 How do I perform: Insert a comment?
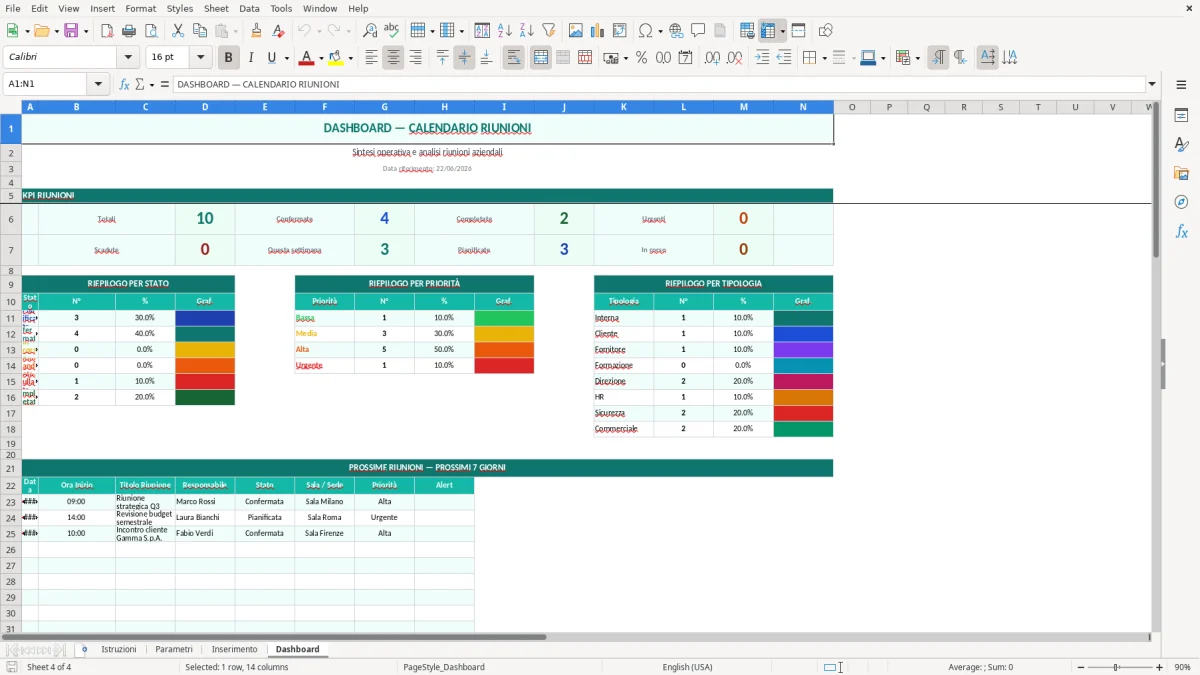pos(698,31)
